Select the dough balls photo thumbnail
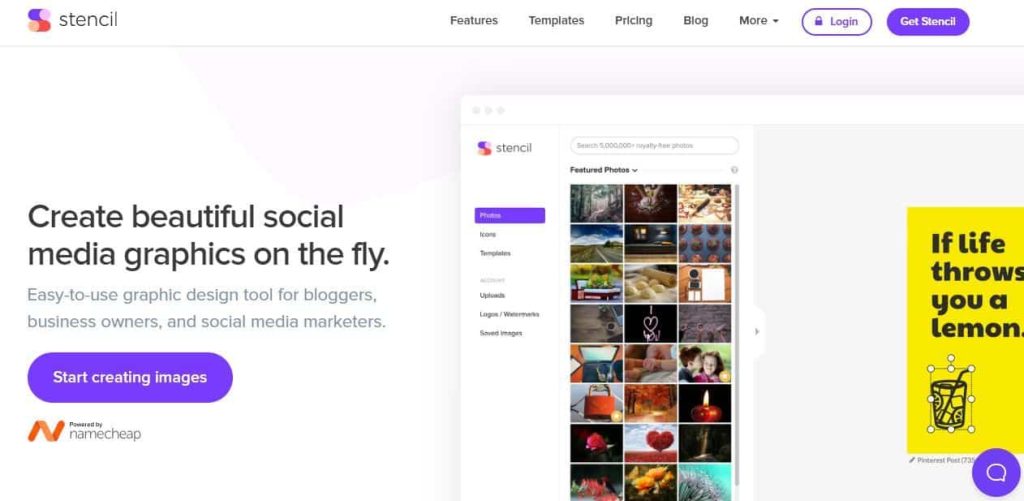This screenshot has height=501, width=1024. [x=650, y=283]
